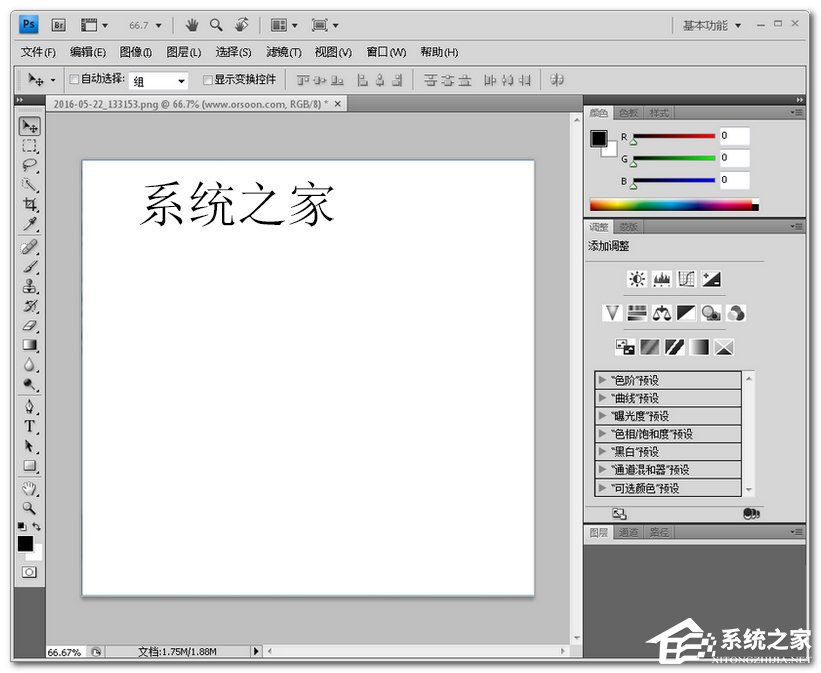
Task: Add a Curves adjustment icon
Action: pyautogui.click(x=686, y=279)
